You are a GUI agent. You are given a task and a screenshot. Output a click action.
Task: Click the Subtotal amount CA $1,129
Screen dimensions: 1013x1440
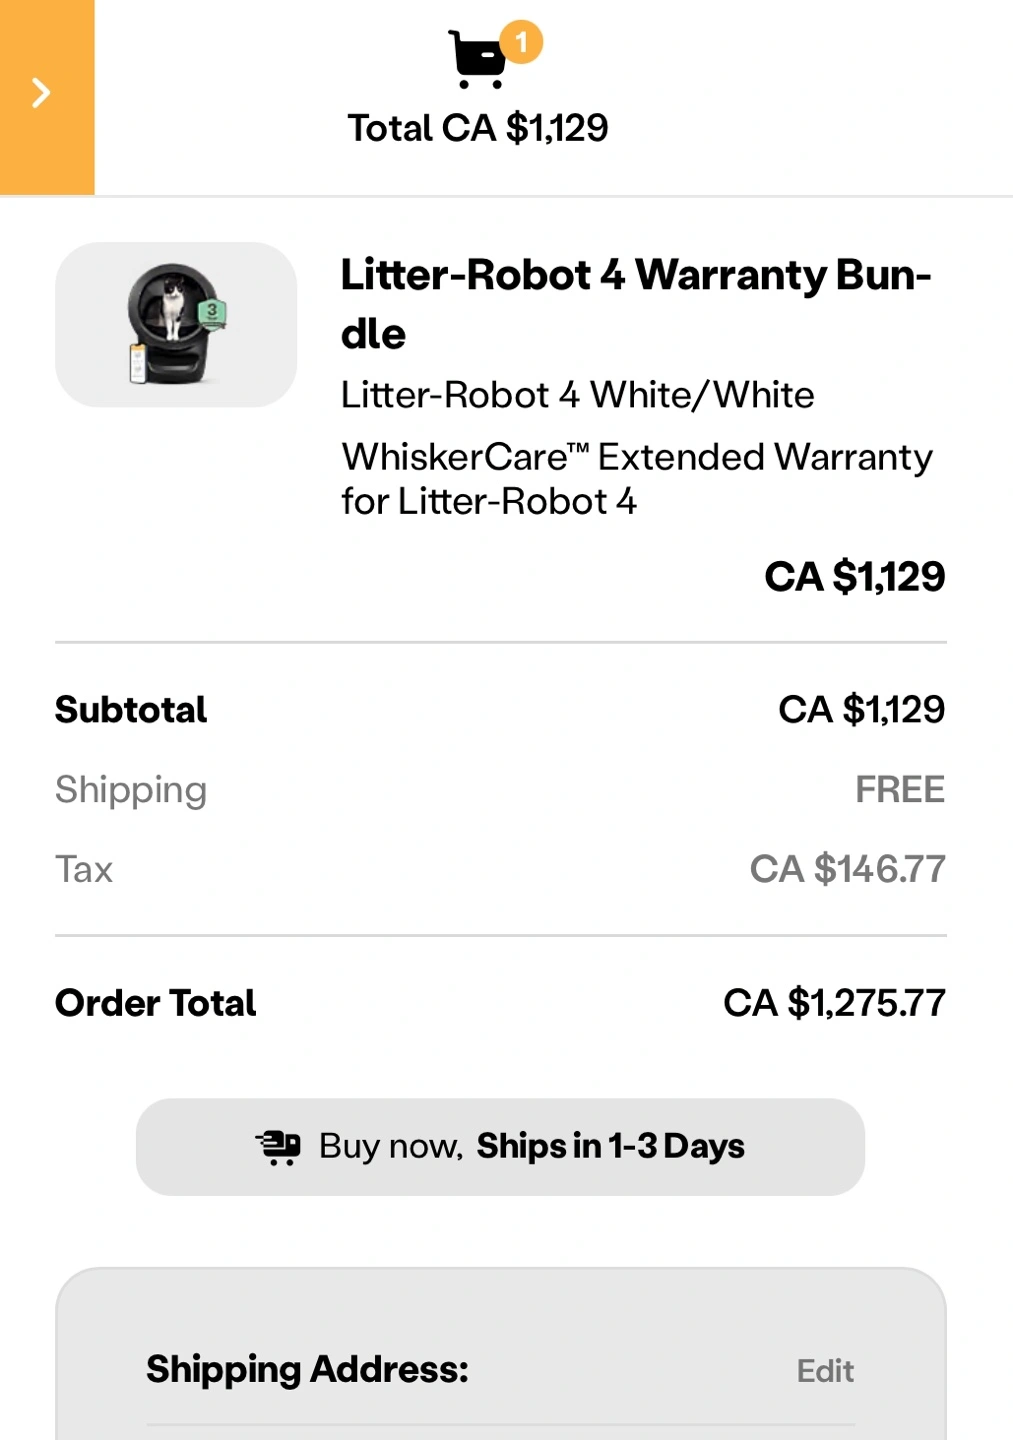pyautogui.click(x=861, y=710)
